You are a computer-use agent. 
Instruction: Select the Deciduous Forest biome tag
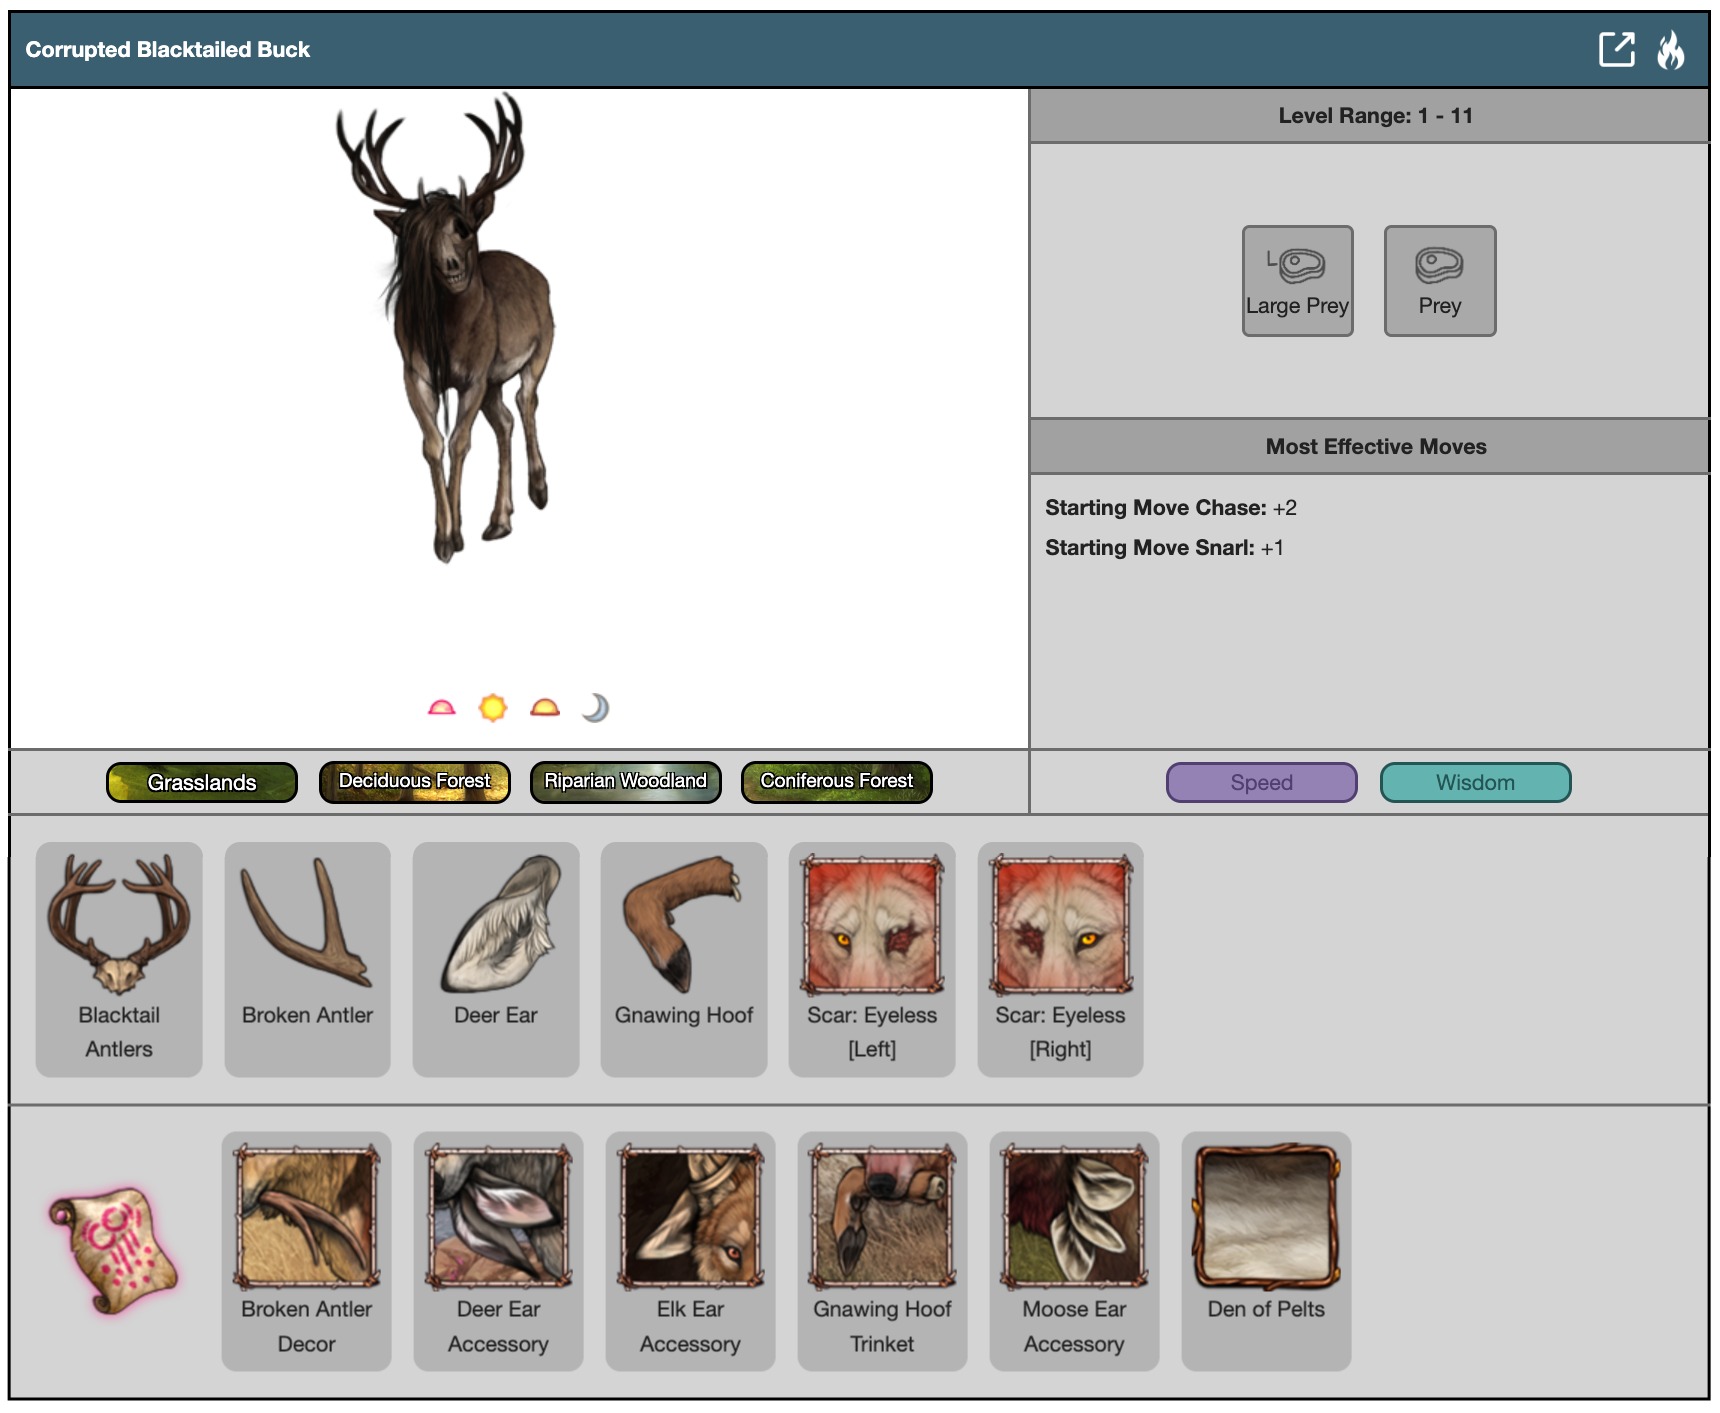[x=414, y=782]
